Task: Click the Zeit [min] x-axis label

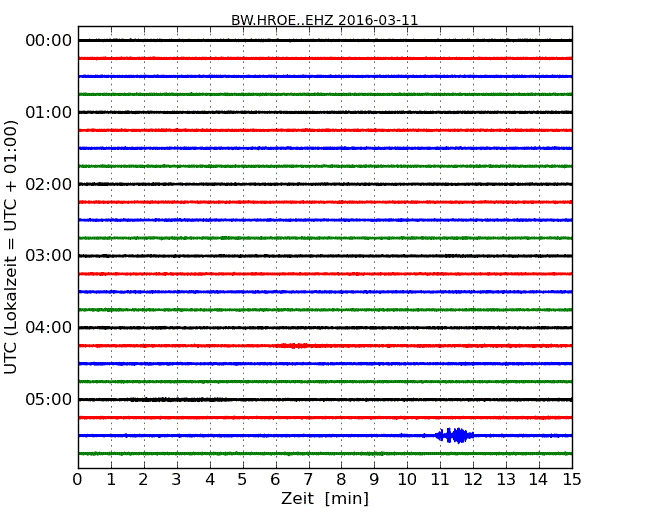Action: pyautogui.click(x=325, y=498)
